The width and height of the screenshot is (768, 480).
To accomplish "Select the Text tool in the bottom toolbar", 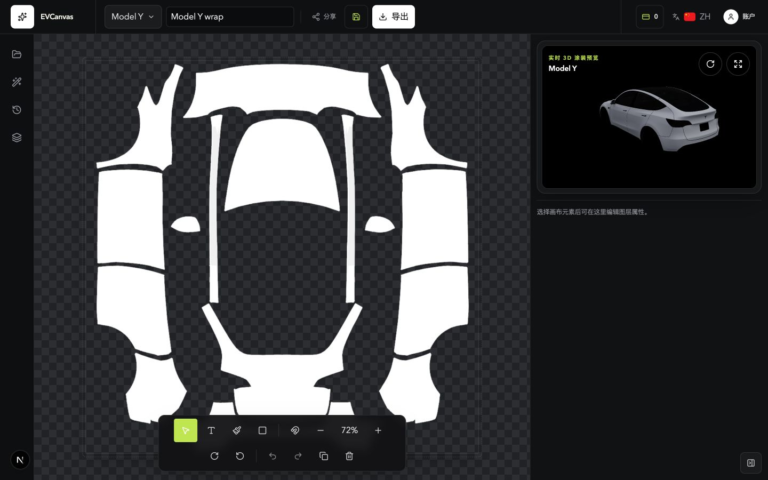I will (211, 431).
